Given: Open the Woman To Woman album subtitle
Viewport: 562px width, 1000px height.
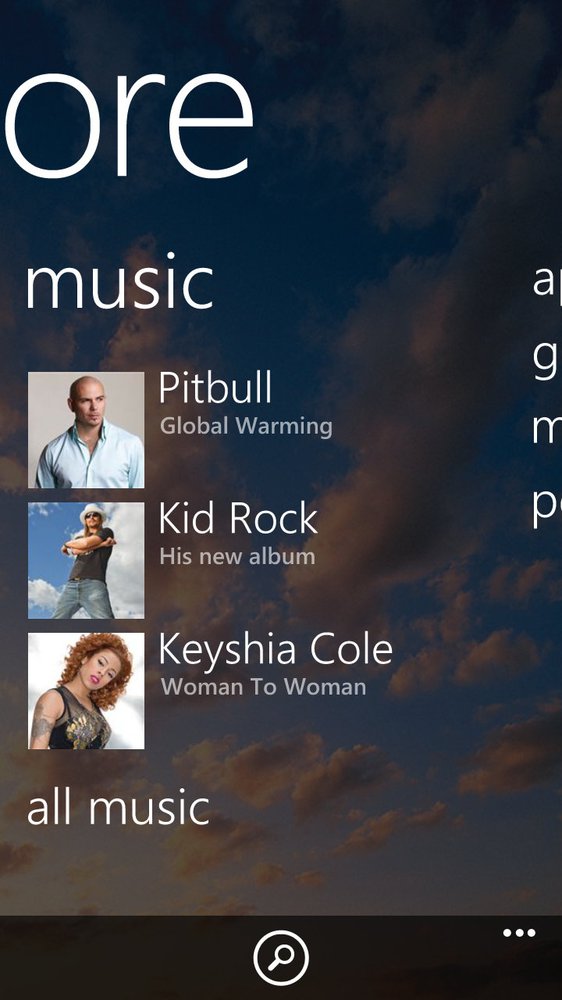Looking at the screenshot, I should (263, 687).
